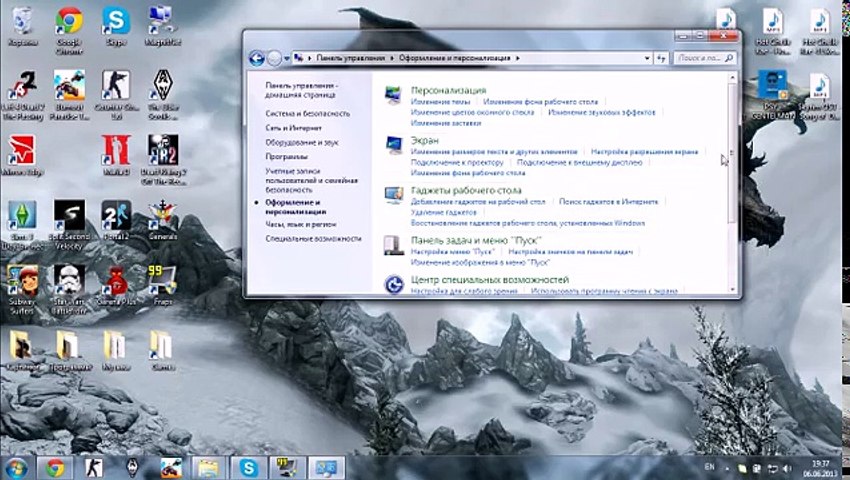Image resolution: width=850 pixels, height=480 pixels.
Task: Open the Персонализация category icon
Action: click(393, 95)
